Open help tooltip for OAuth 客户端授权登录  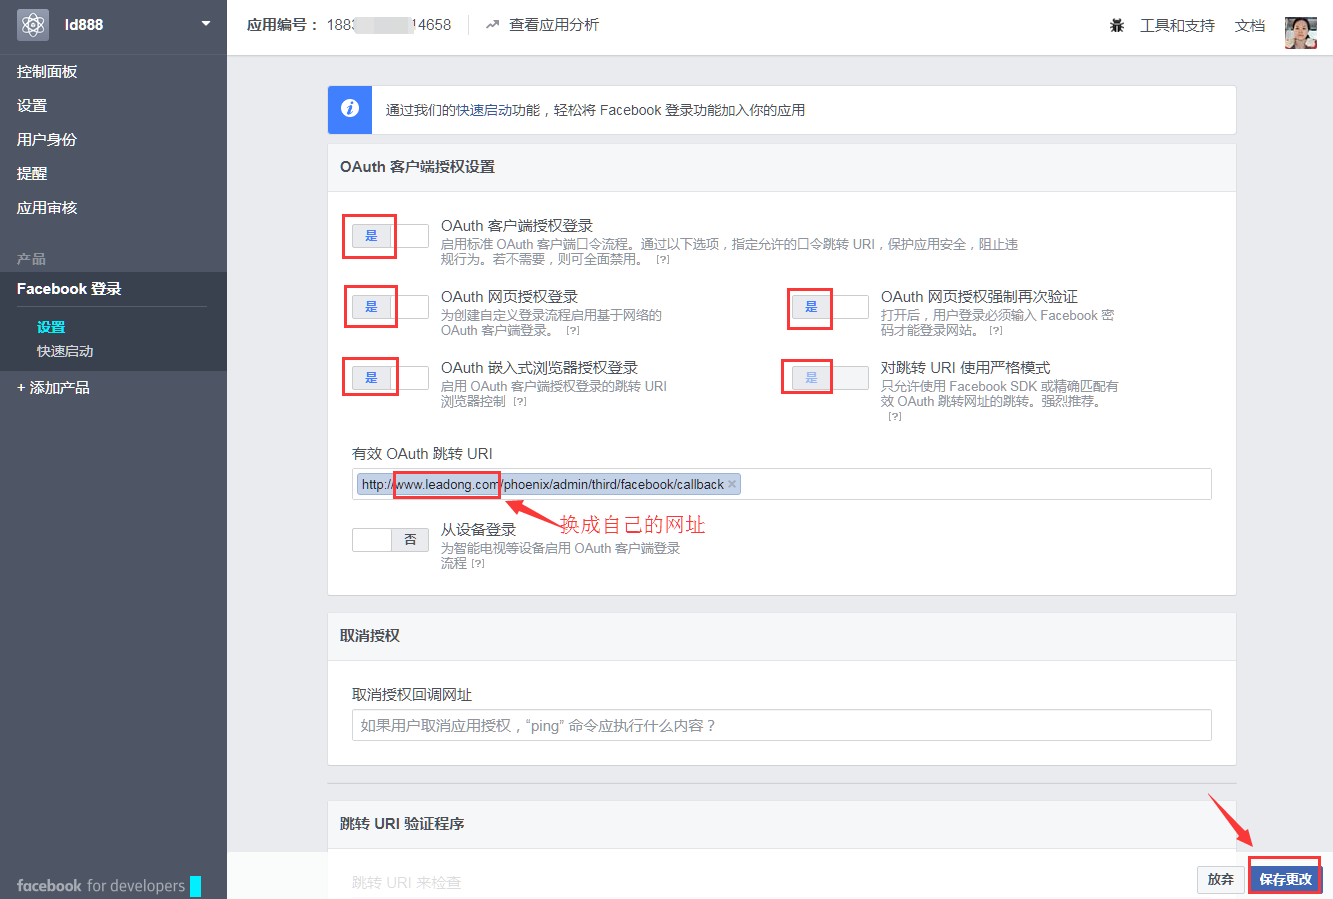pos(662,260)
